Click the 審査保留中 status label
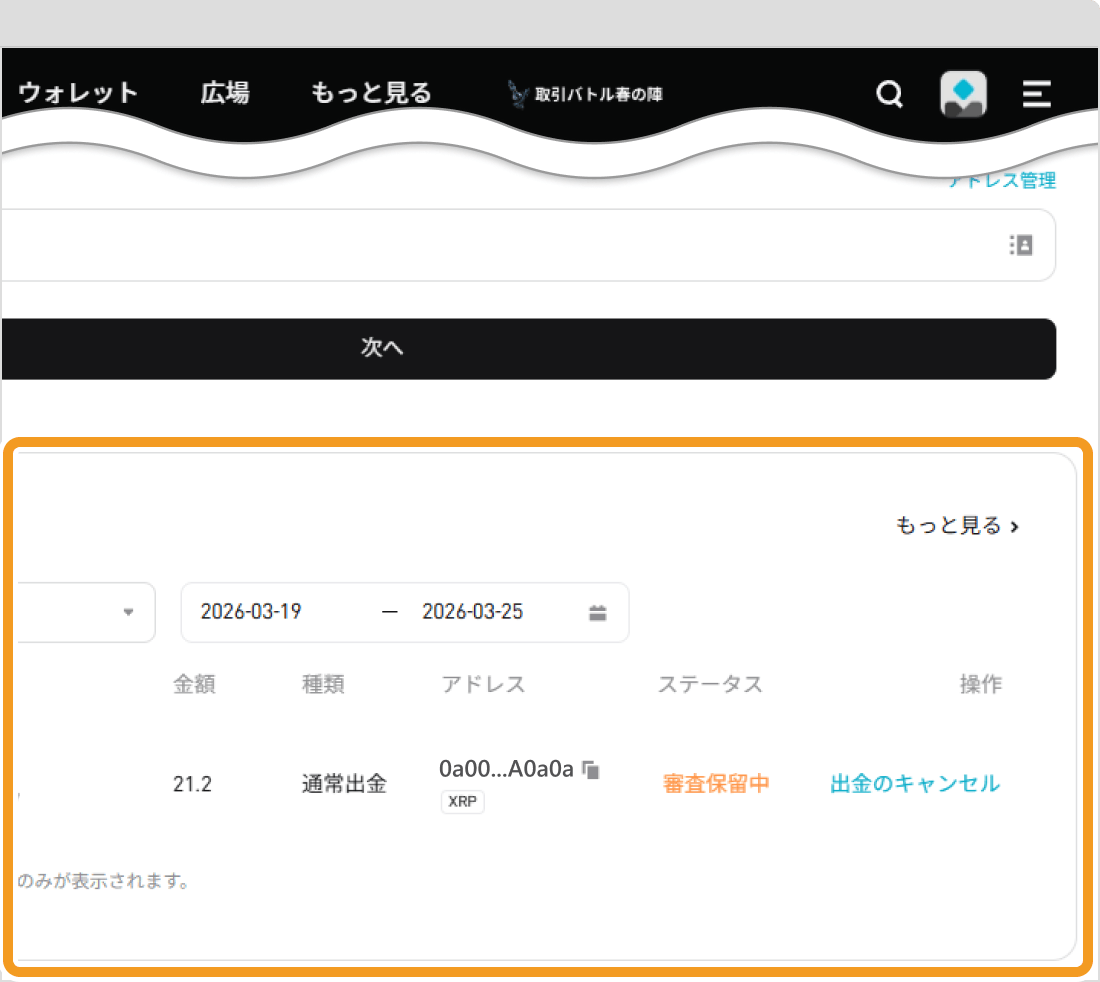 click(x=716, y=784)
